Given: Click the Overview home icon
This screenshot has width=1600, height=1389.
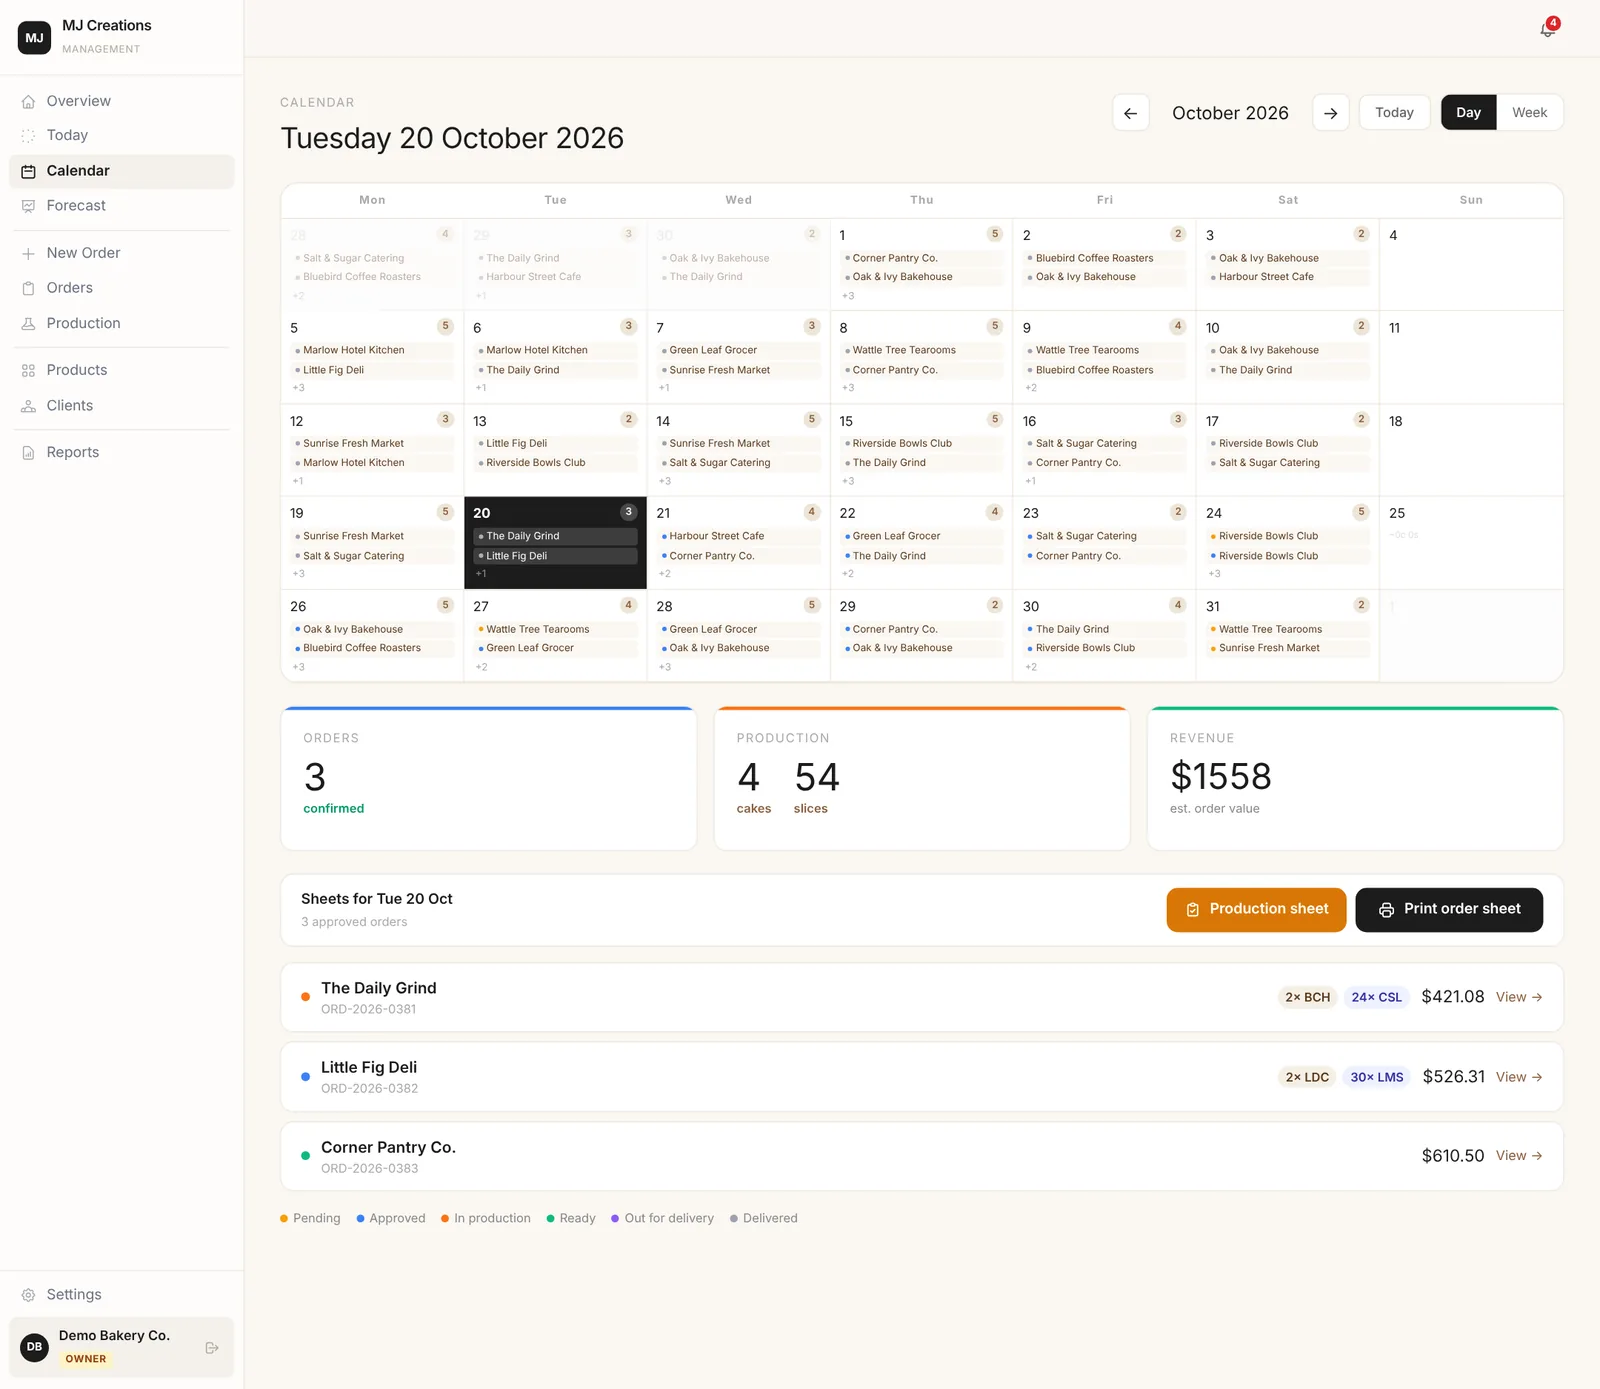Looking at the screenshot, I should click(28, 101).
